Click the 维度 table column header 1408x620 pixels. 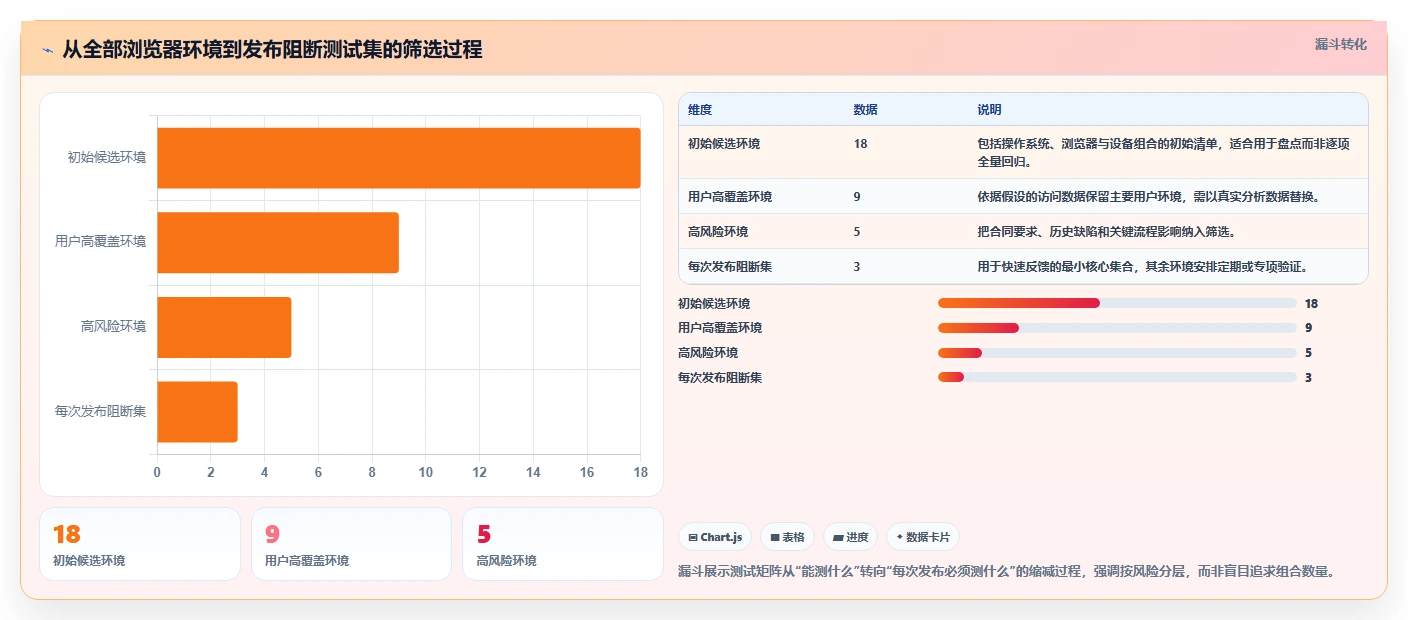click(700, 110)
